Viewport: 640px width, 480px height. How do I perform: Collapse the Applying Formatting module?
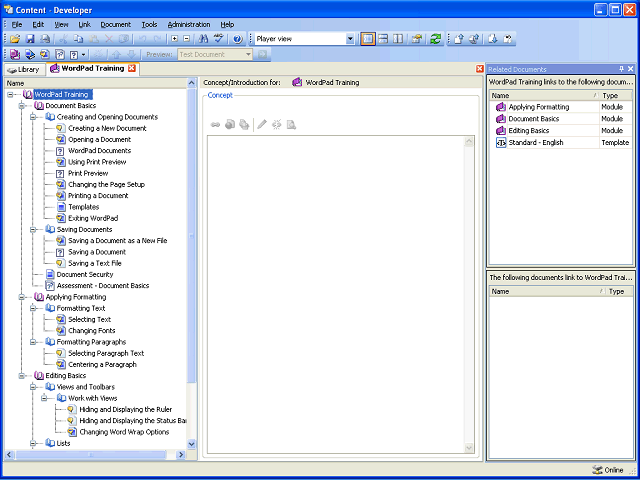(x=22, y=297)
